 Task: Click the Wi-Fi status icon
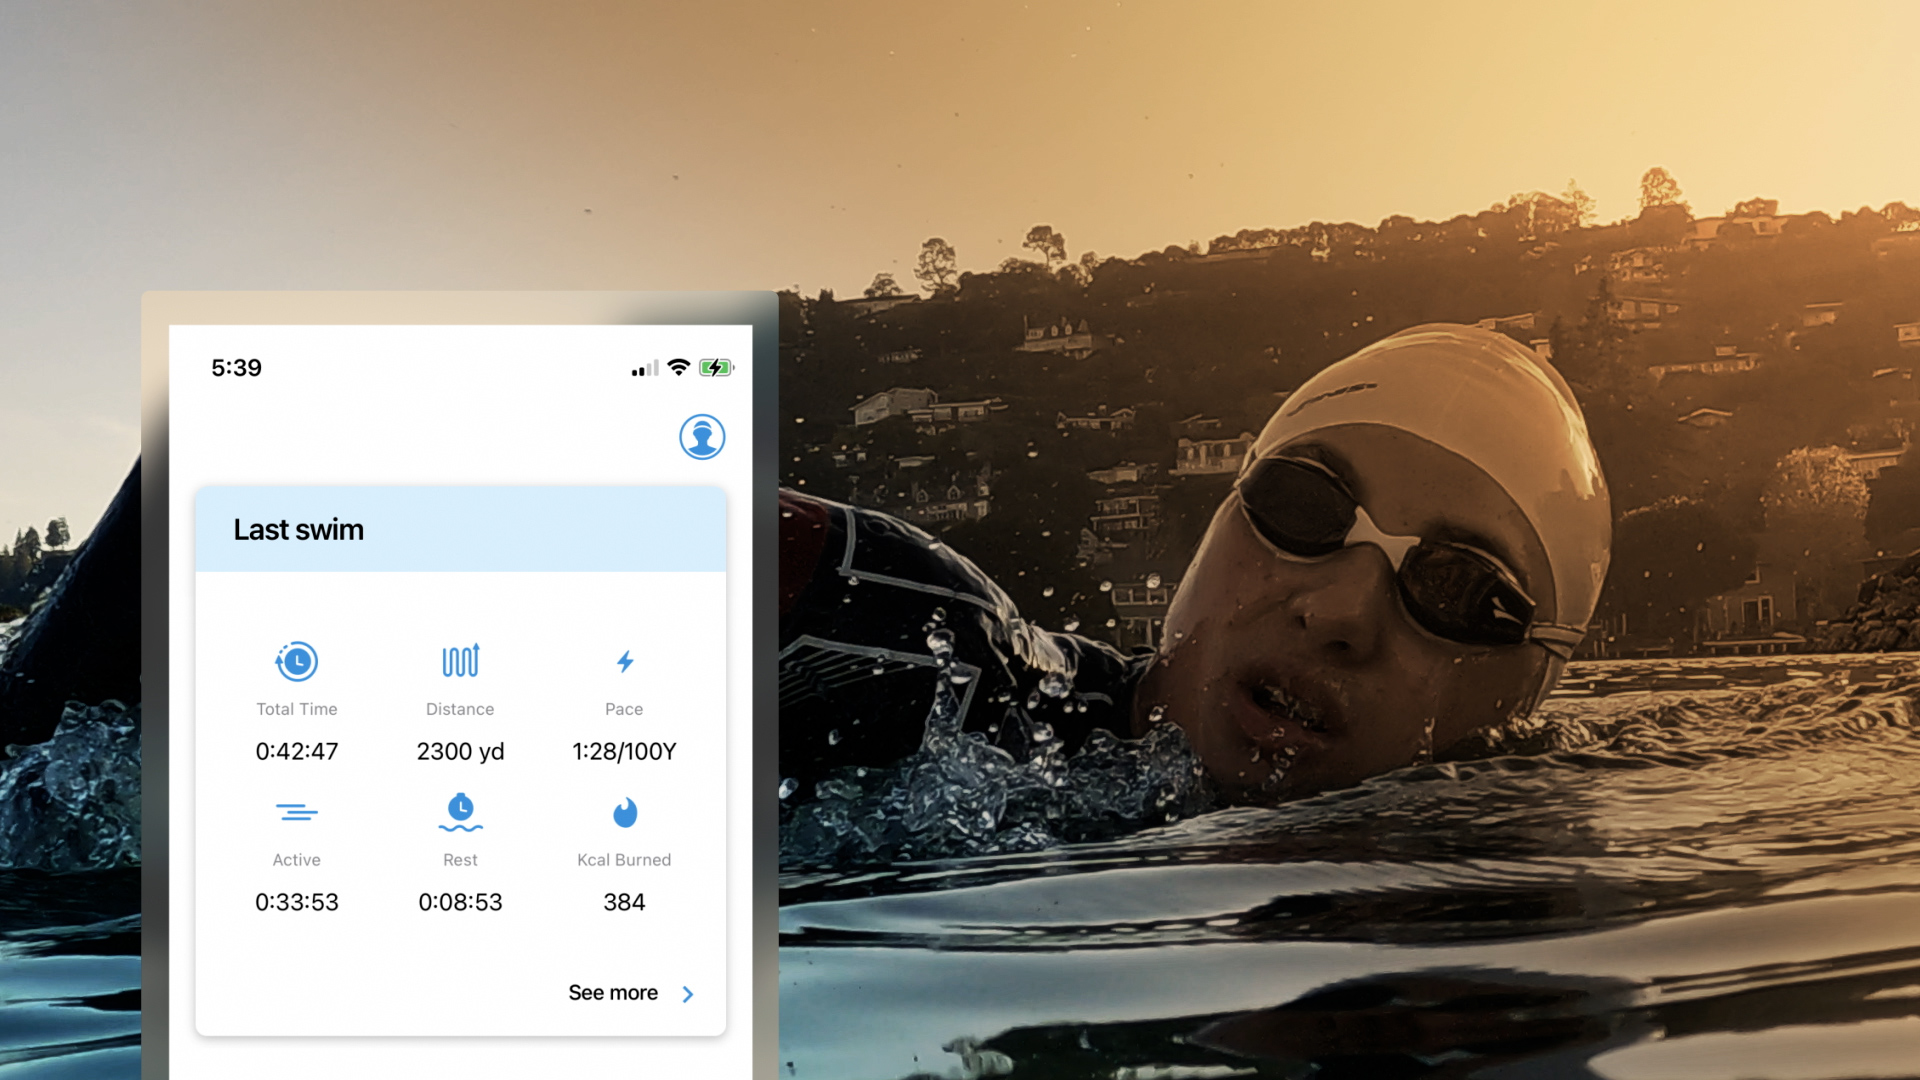tap(679, 367)
